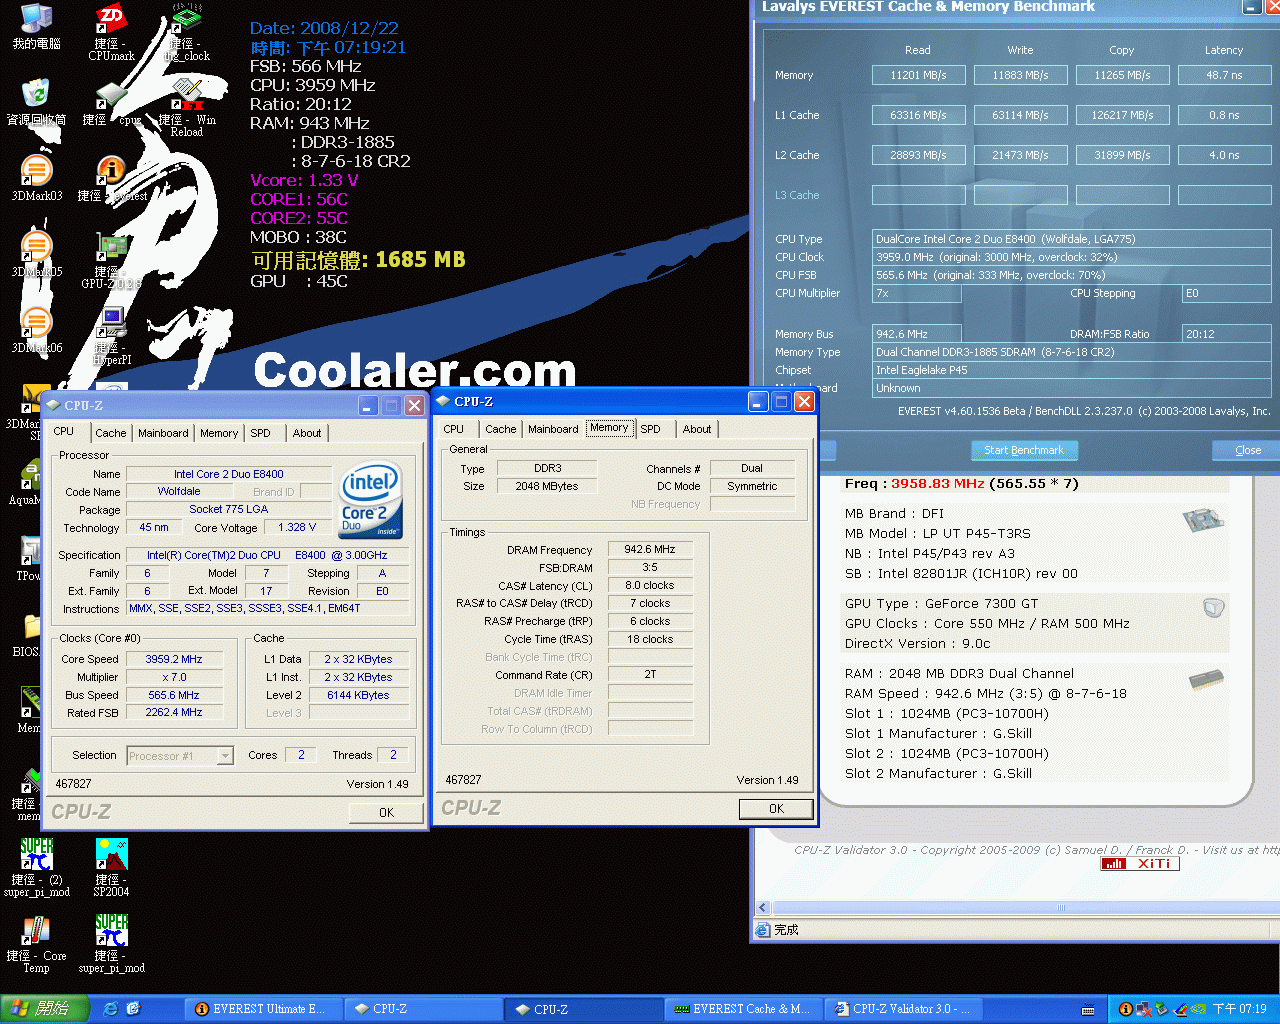Click the network disconnected tray icon

coord(1143,1009)
